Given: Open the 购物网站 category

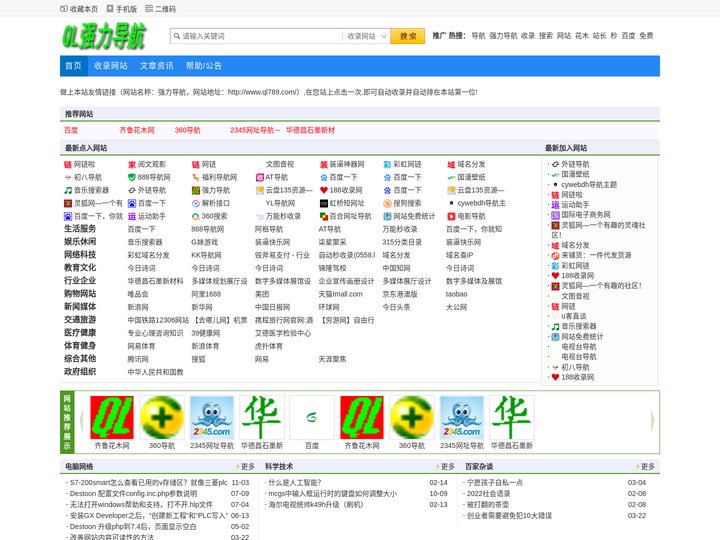Looking at the screenshot, I should click(80, 293).
